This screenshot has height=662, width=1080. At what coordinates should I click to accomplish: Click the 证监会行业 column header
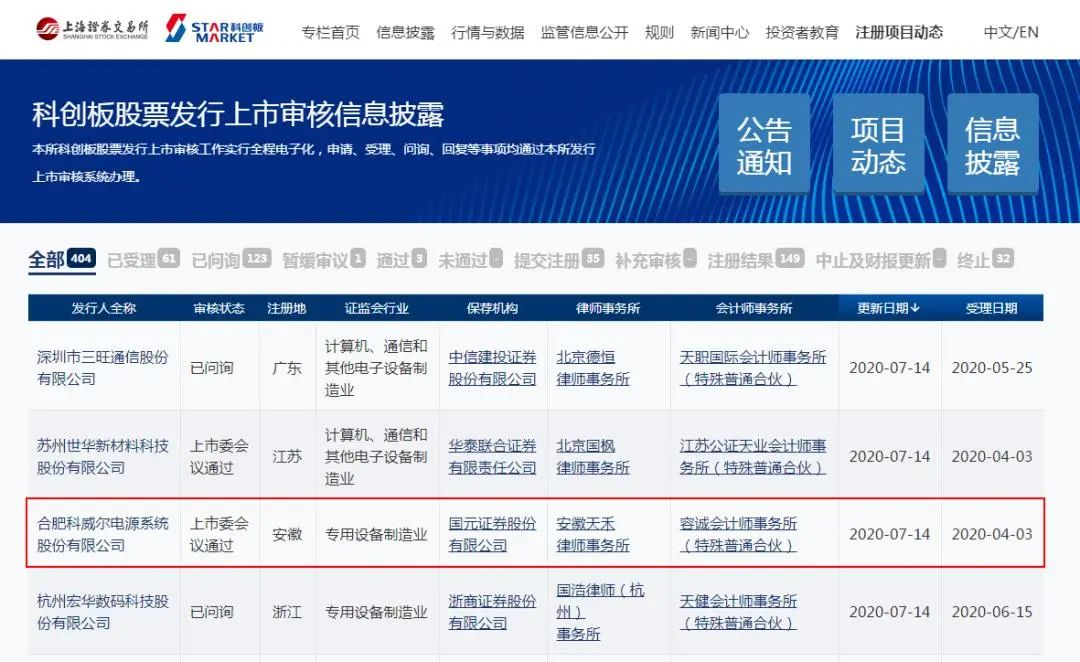pyautogui.click(x=377, y=308)
